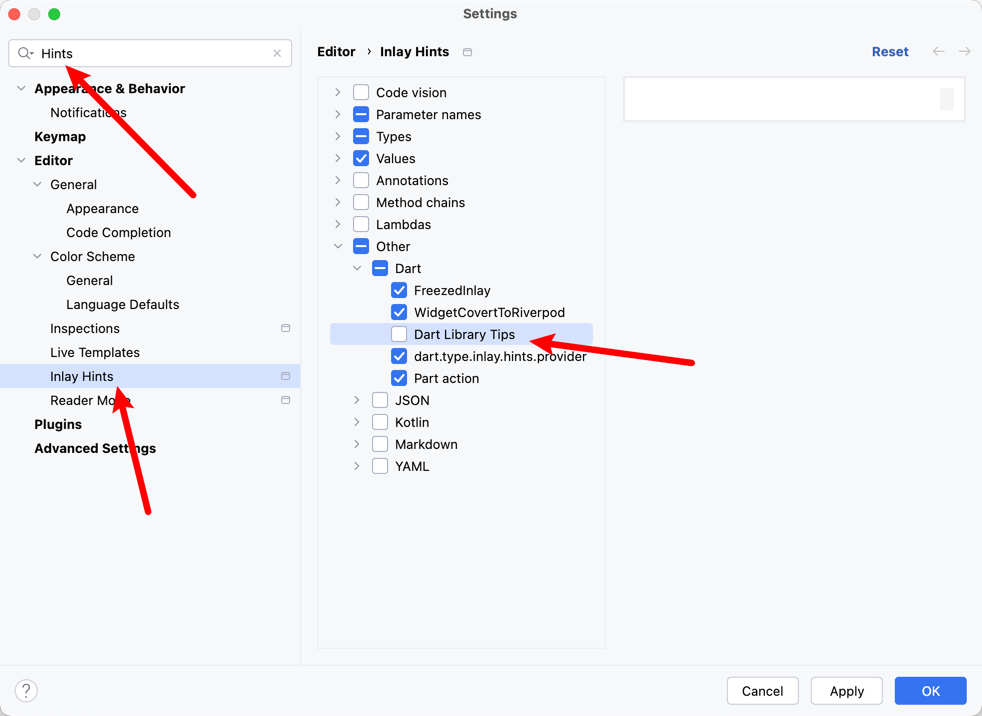Click the help question mark icon
Viewport: 982px width, 716px height.
point(26,690)
